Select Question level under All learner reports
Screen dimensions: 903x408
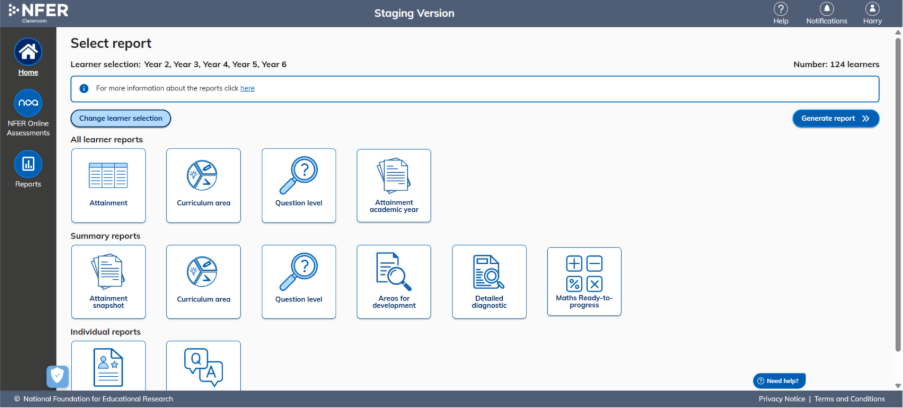click(x=299, y=186)
